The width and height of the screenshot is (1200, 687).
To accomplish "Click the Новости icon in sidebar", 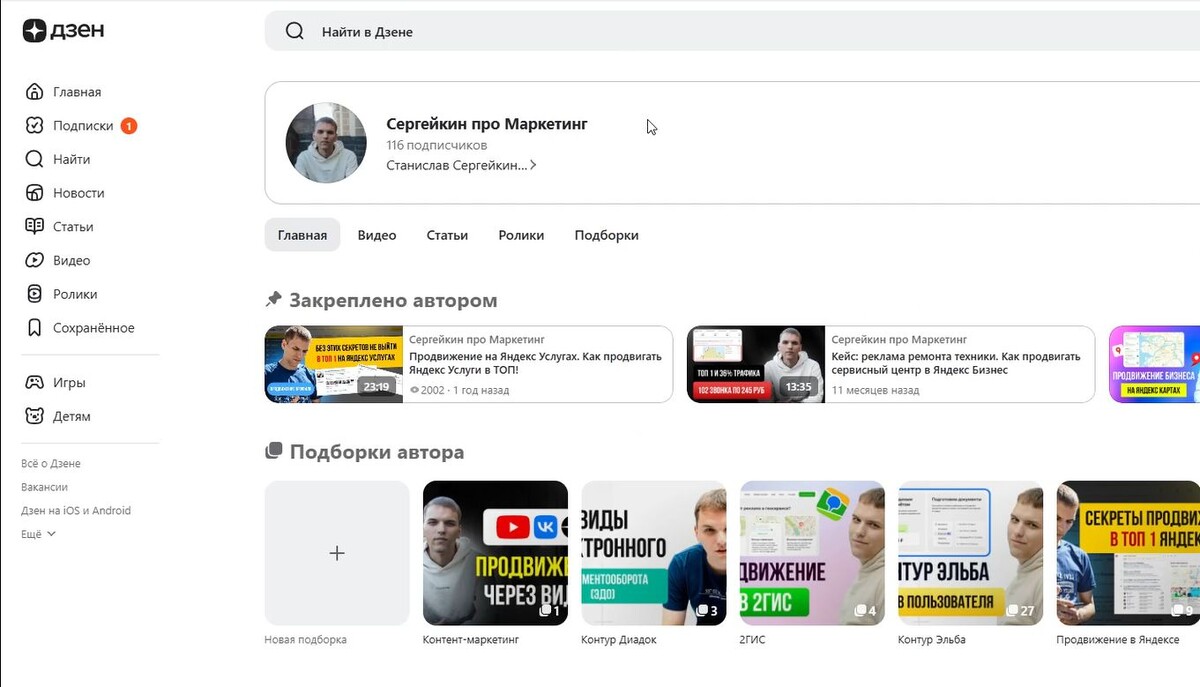I will coord(35,193).
